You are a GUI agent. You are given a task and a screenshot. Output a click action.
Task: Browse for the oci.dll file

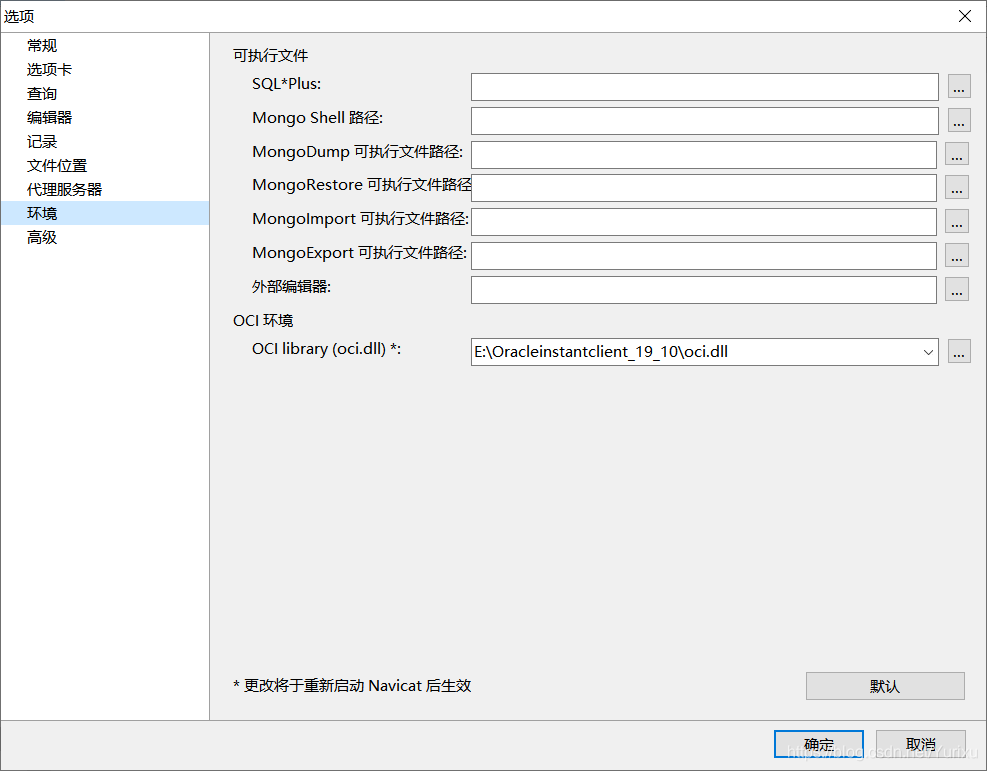click(x=959, y=352)
